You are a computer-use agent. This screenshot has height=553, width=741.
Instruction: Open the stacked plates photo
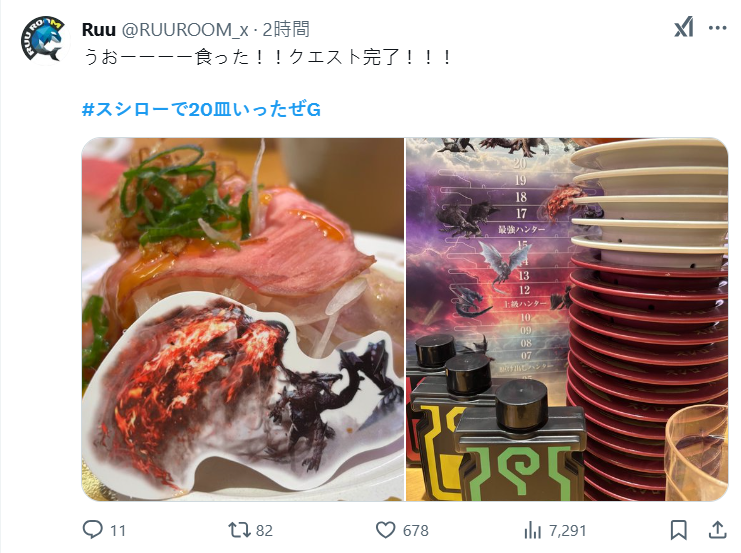[x=567, y=320]
